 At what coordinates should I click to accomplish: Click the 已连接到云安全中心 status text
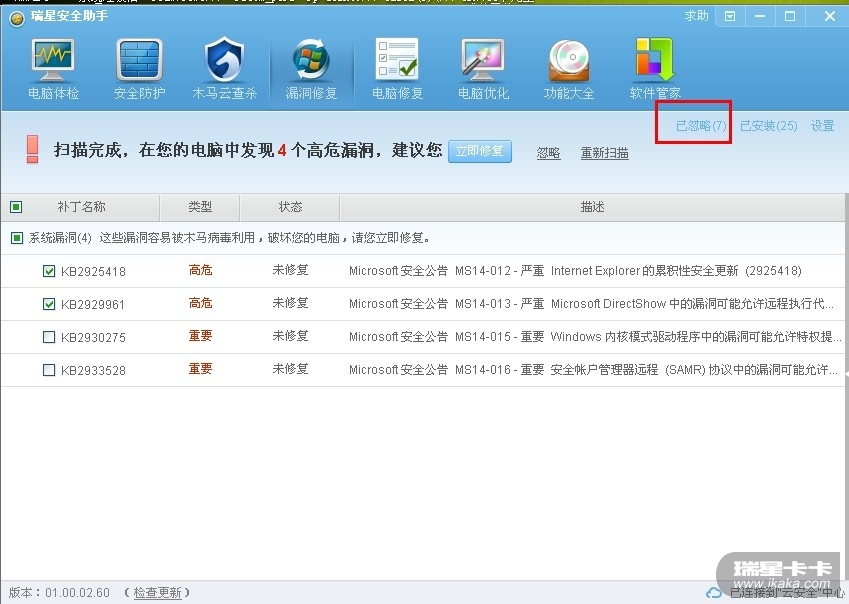click(787, 593)
